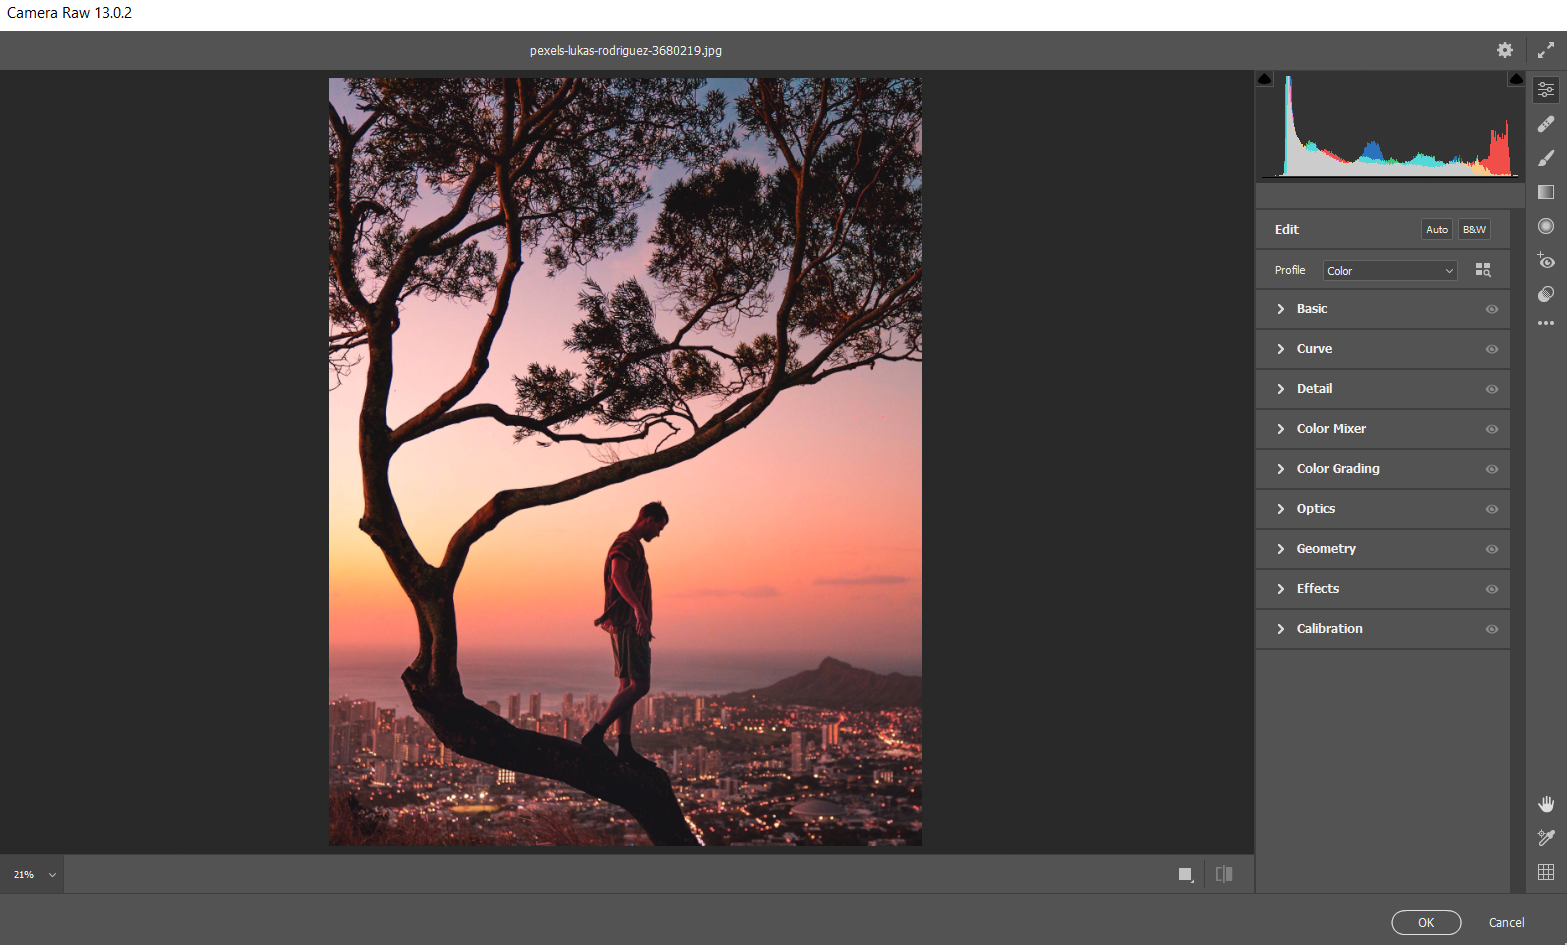Open the Healing tool
The height and width of the screenshot is (945, 1567).
(x=1545, y=124)
